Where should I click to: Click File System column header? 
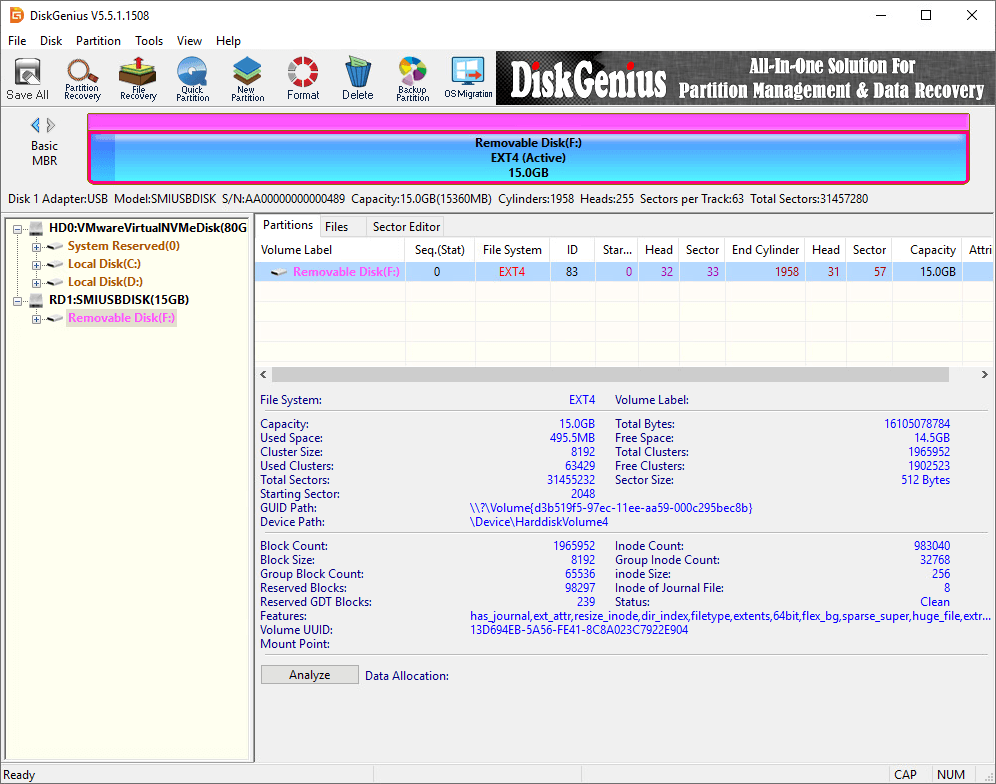click(512, 250)
